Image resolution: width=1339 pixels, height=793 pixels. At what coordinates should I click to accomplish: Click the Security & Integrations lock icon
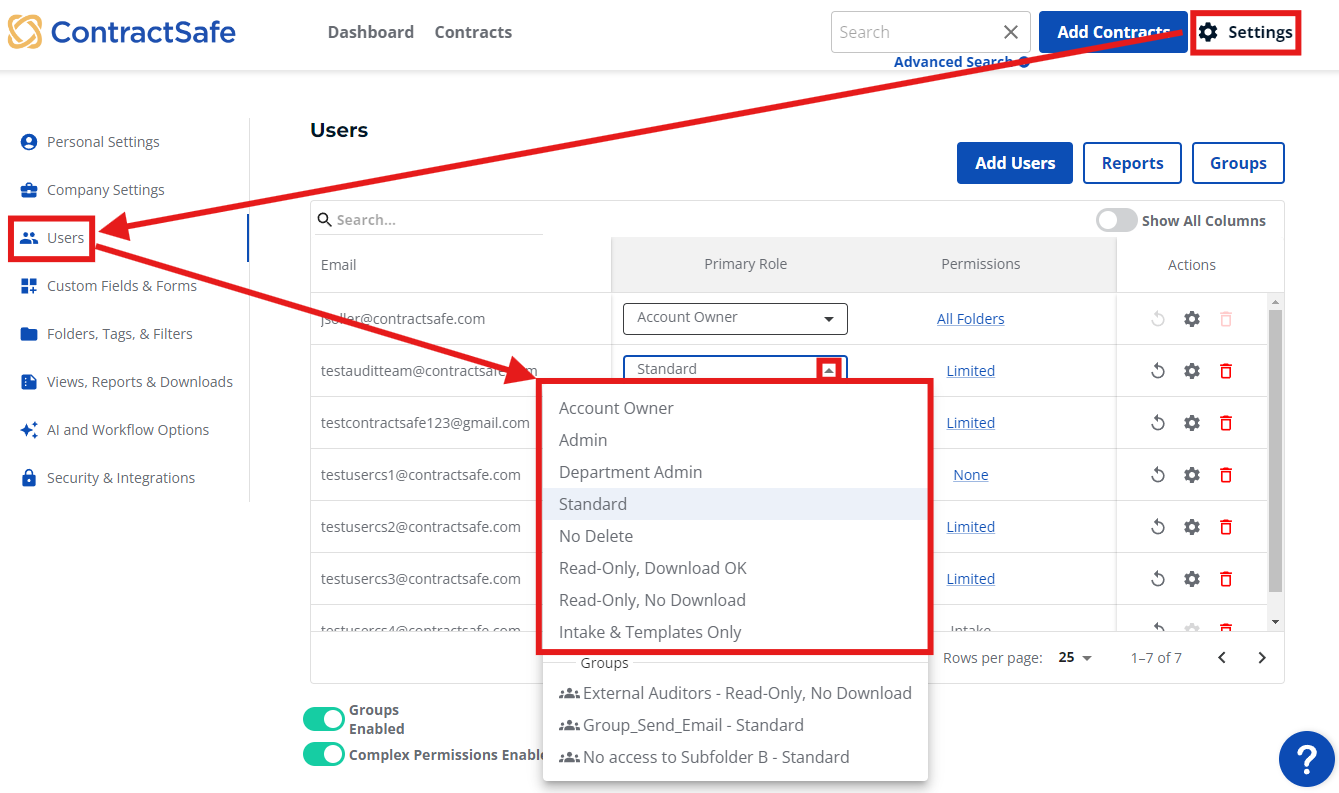[x=30, y=477]
